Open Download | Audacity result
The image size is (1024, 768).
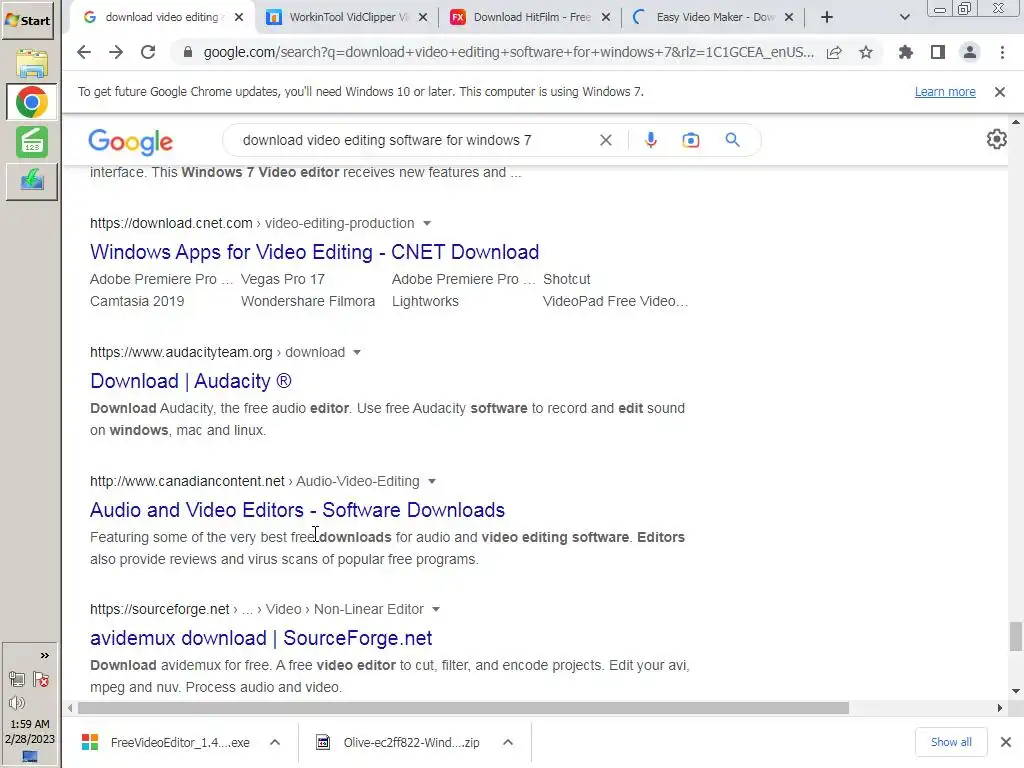point(191,381)
